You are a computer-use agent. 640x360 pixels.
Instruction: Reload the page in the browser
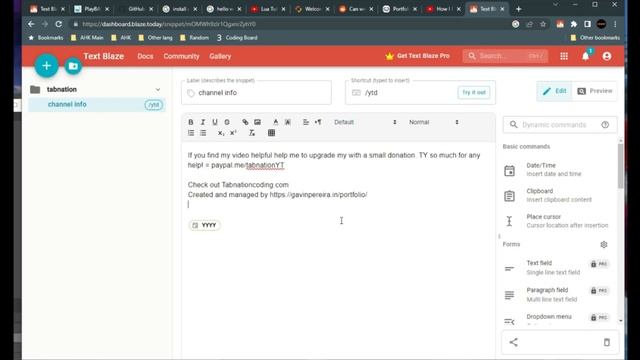pyautogui.click(x=59, y=24)
